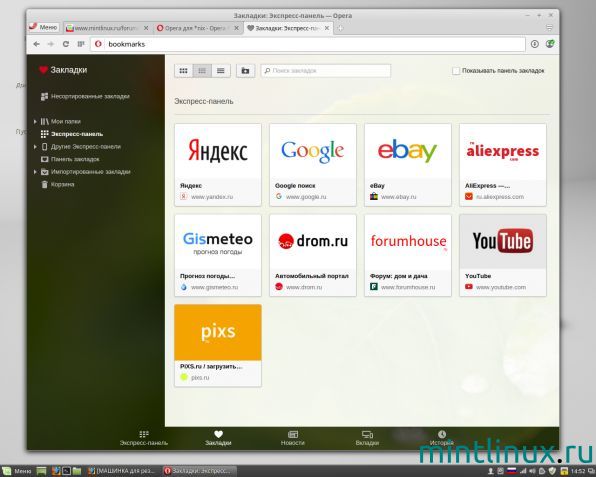
Task: Expand the Мои папки tree node
Action: click(35, 121)
